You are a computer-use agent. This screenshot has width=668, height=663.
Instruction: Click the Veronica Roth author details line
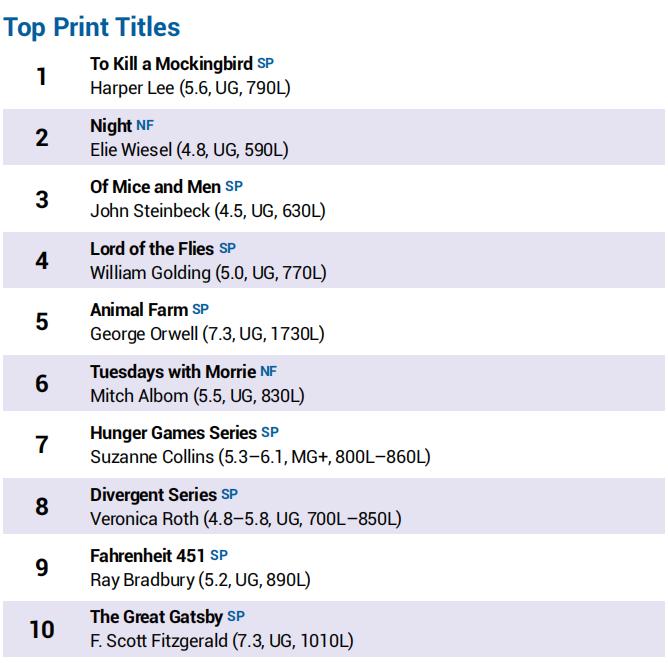[x=245, y=519]
